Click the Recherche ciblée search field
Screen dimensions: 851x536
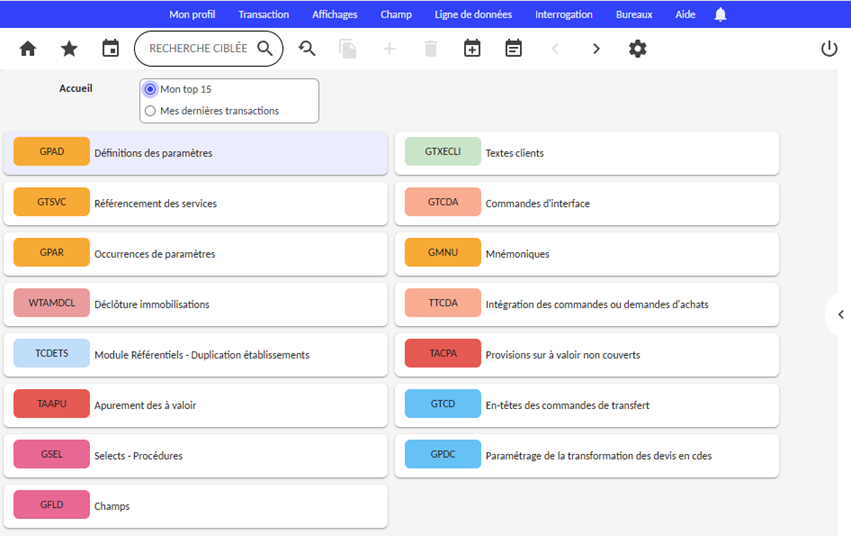click(x=198, y=48)
